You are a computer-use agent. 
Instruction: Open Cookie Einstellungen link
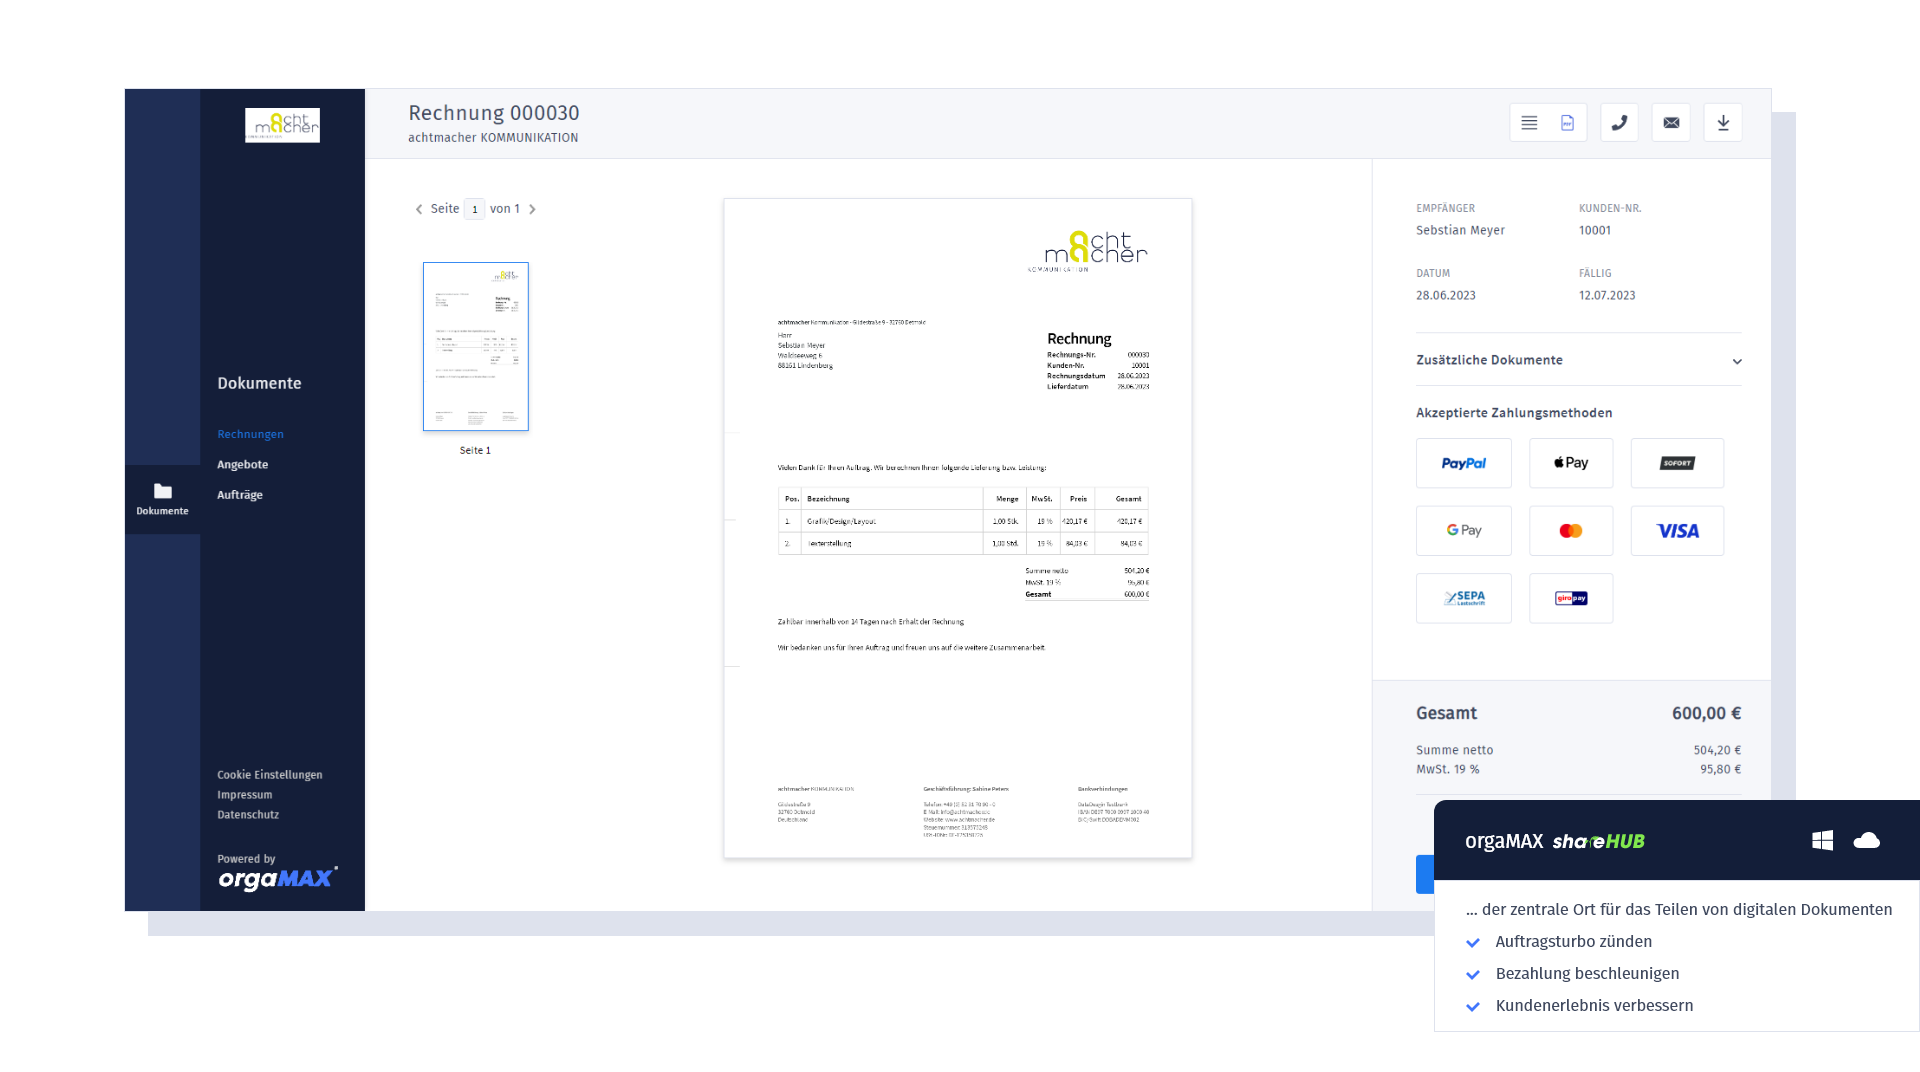(x=270, y=775)
